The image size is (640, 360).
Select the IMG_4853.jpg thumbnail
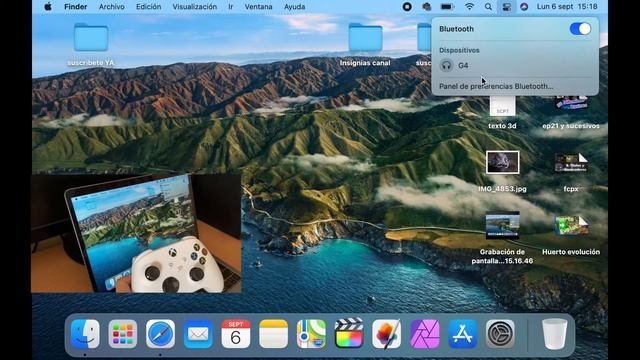(502, 162)
